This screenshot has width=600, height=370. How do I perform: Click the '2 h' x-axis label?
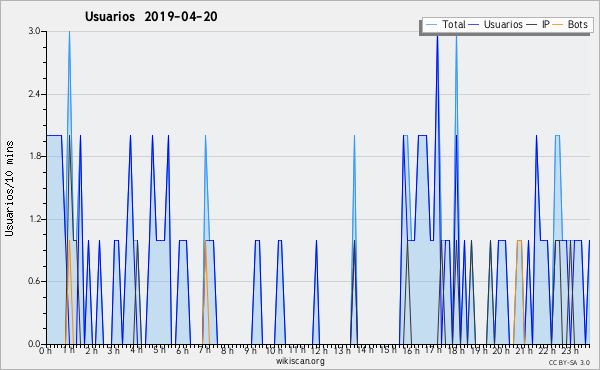pos(91,350)
